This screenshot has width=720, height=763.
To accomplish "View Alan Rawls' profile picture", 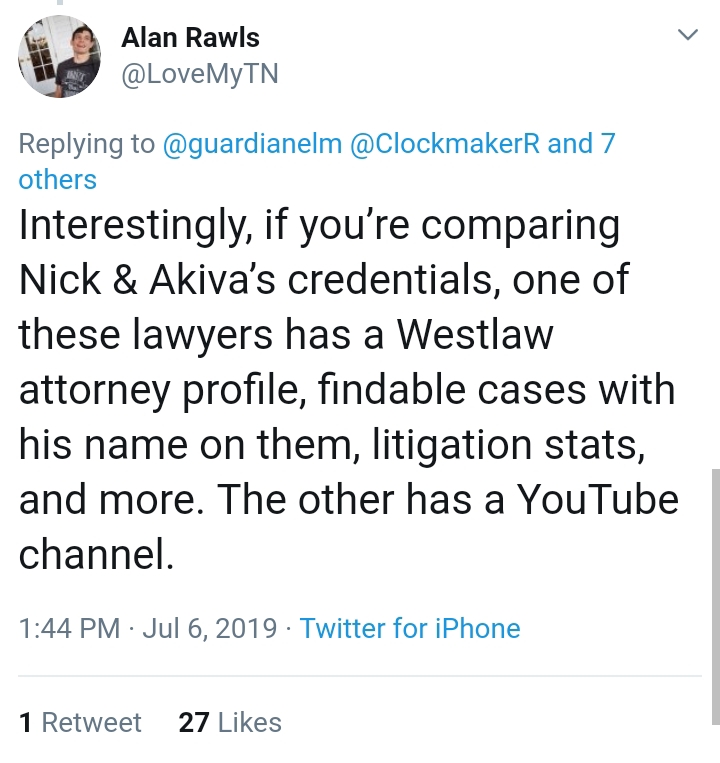I will click(x=59, y=56).
